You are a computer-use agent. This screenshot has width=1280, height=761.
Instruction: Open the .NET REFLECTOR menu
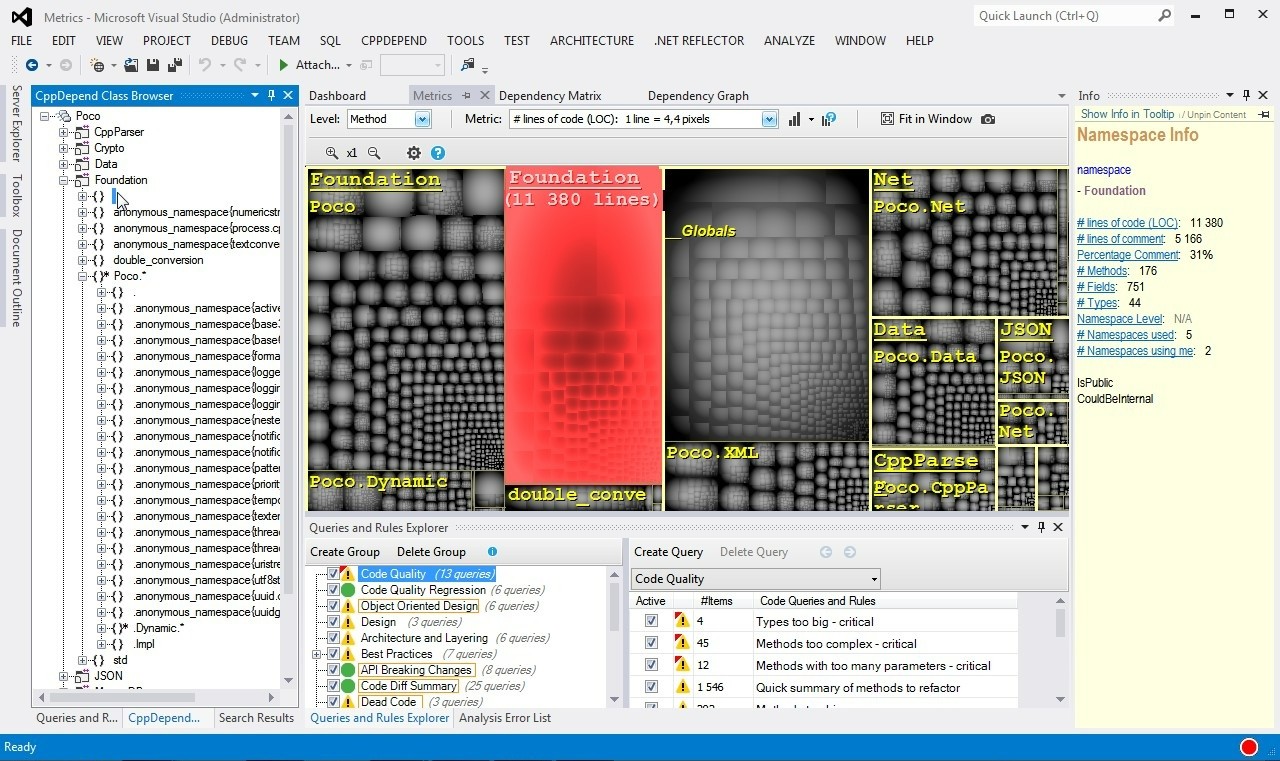699,40
